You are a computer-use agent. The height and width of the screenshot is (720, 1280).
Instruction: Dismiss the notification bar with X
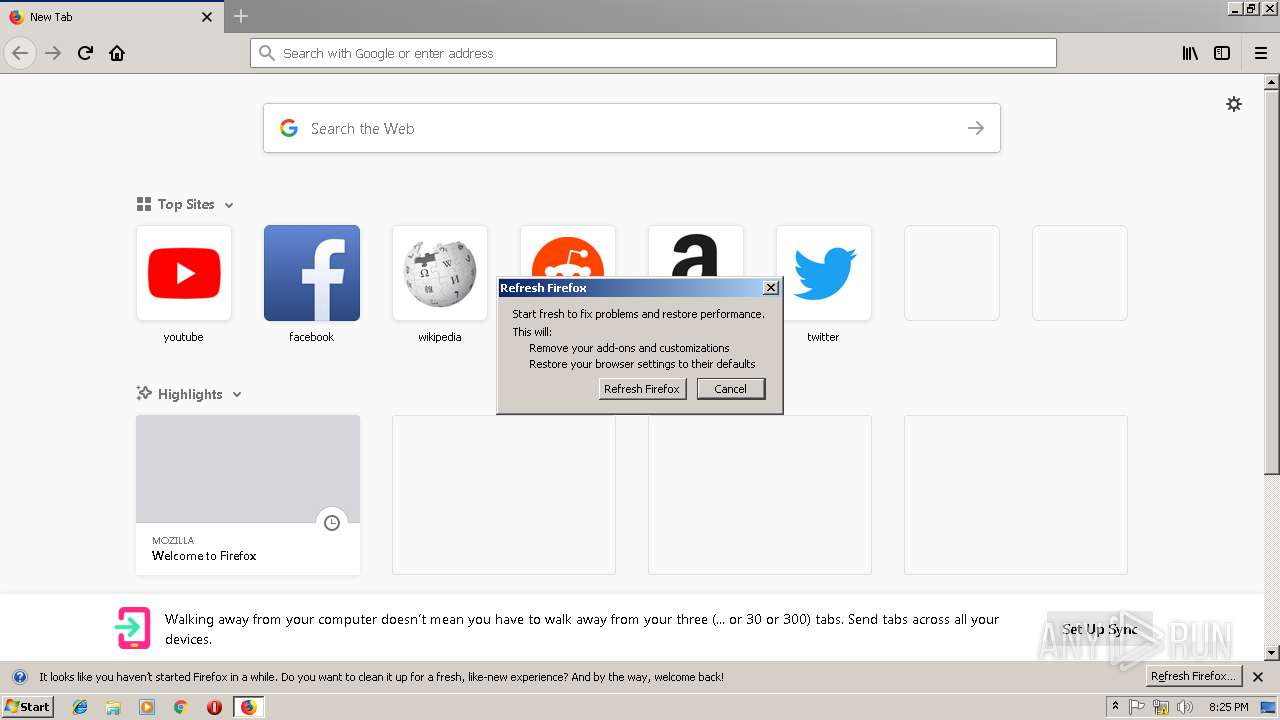[1258, 677]
